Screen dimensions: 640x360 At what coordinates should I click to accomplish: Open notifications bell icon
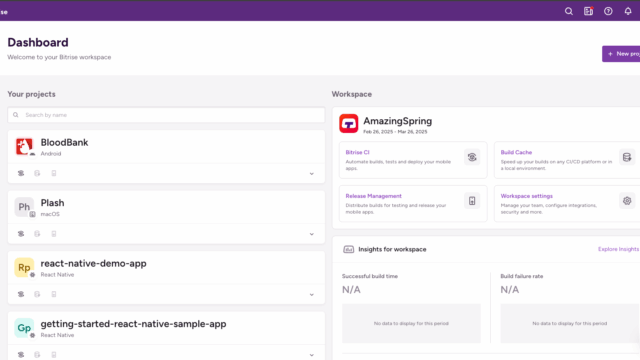click(628, 11)
